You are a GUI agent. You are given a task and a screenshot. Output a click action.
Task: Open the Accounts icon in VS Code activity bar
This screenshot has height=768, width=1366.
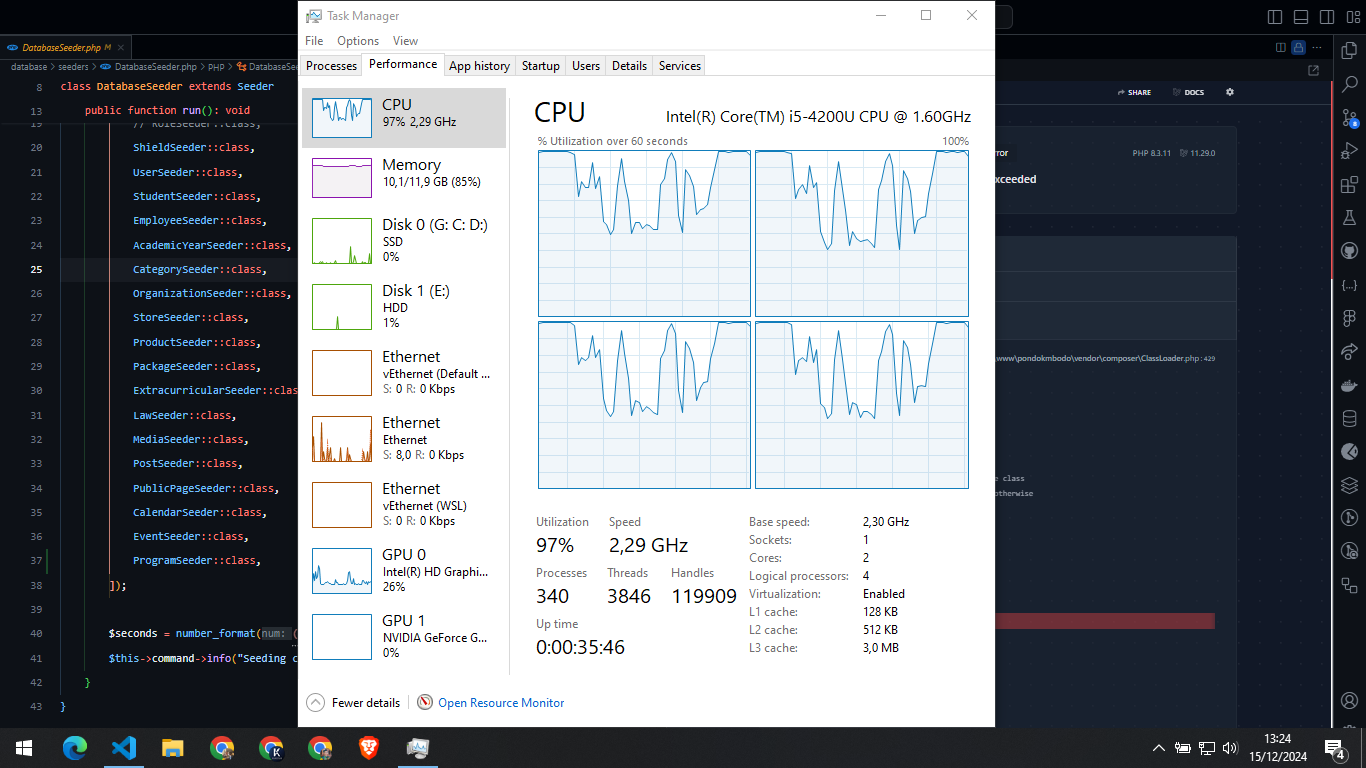(1349, 700)
